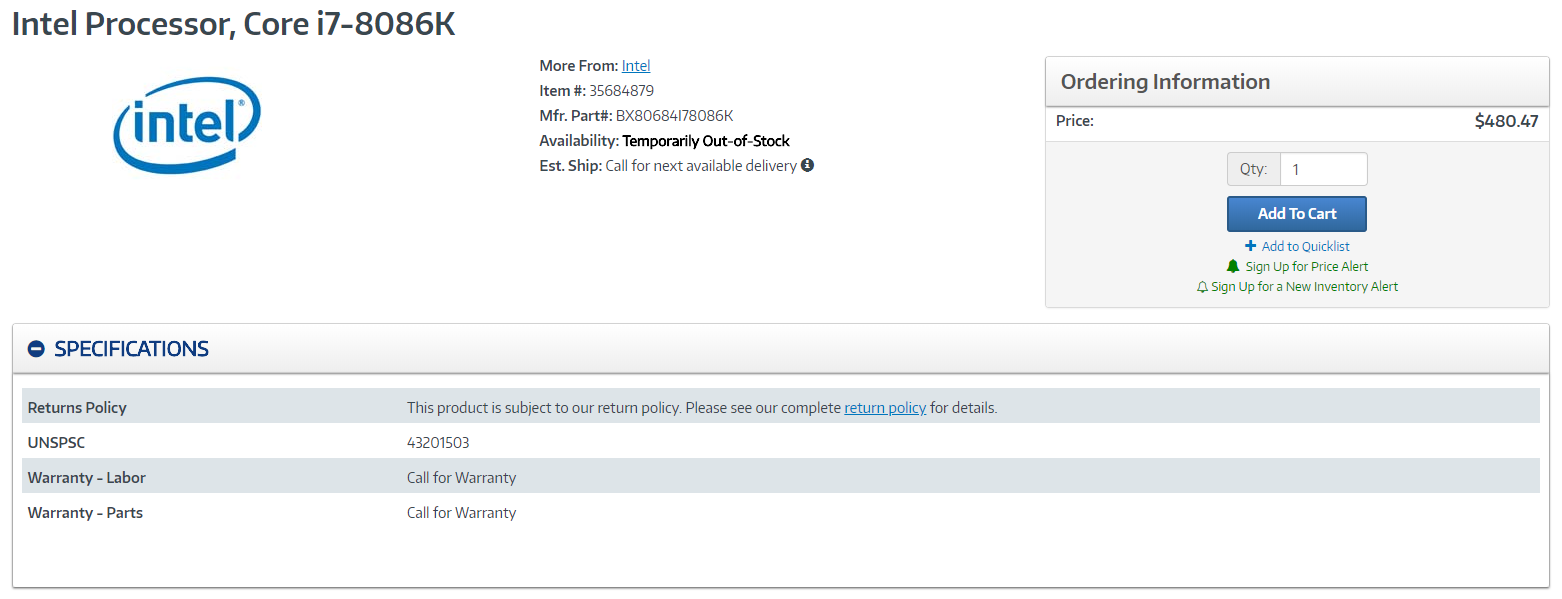This screenshot has width=1562, height=599.
Task: Click the plus icon for Add to Quicklist
Action: [1250, 246]
